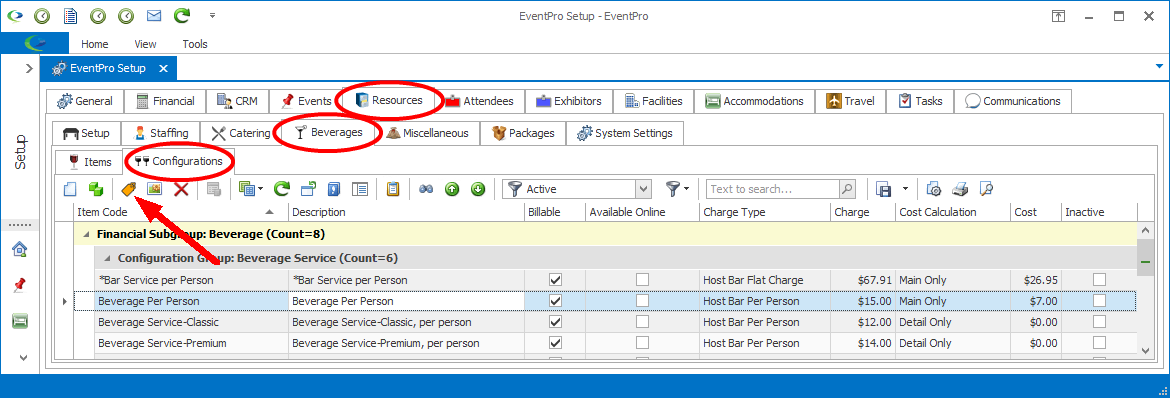Click the grayed-out copy record icon

(x=214, y=190)
